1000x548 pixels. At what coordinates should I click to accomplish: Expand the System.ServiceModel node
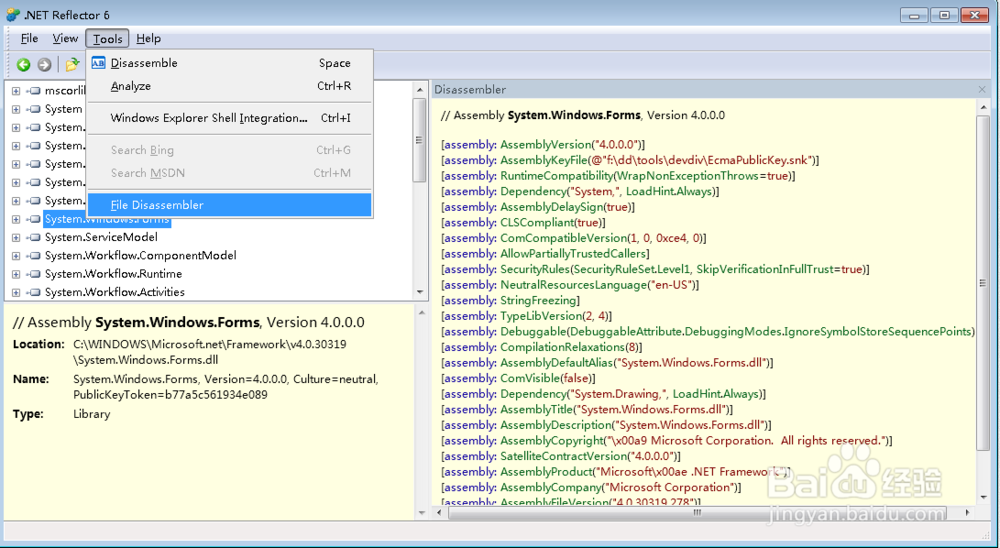point(16,237)
